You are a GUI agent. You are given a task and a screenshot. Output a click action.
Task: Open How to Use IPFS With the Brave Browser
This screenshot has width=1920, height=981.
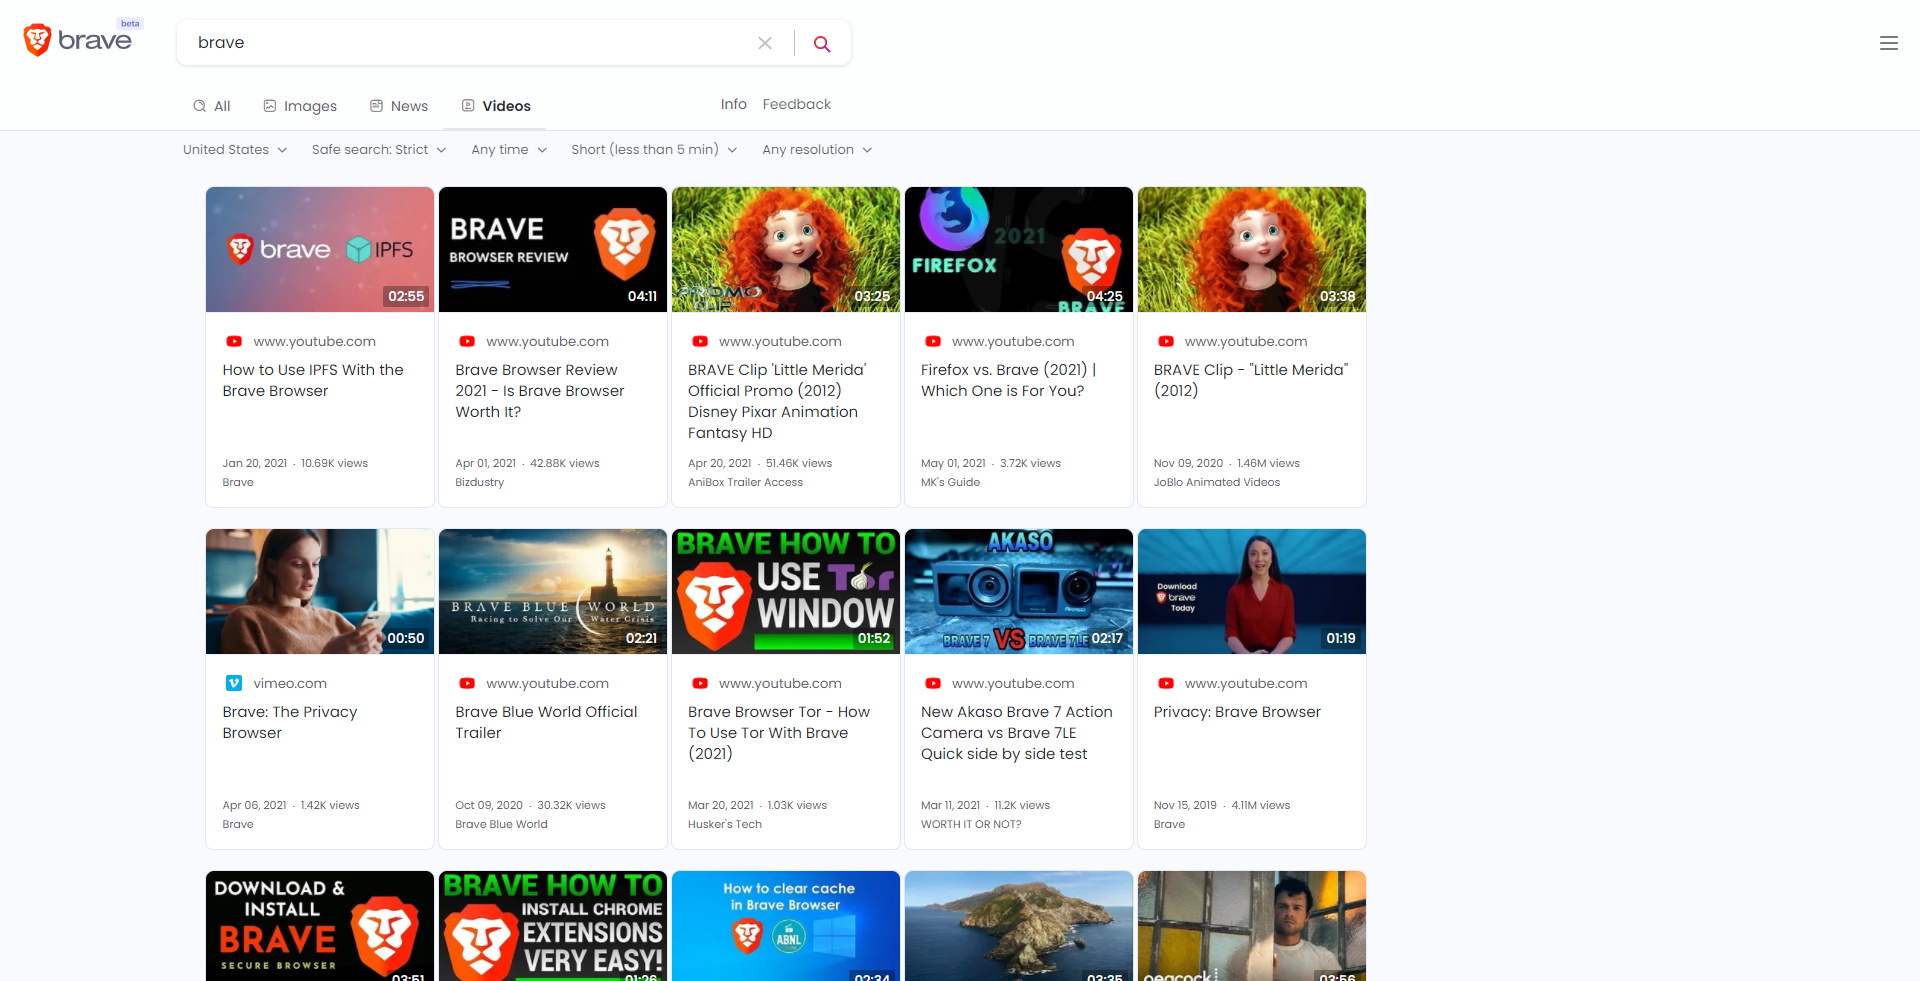(313, 380)
